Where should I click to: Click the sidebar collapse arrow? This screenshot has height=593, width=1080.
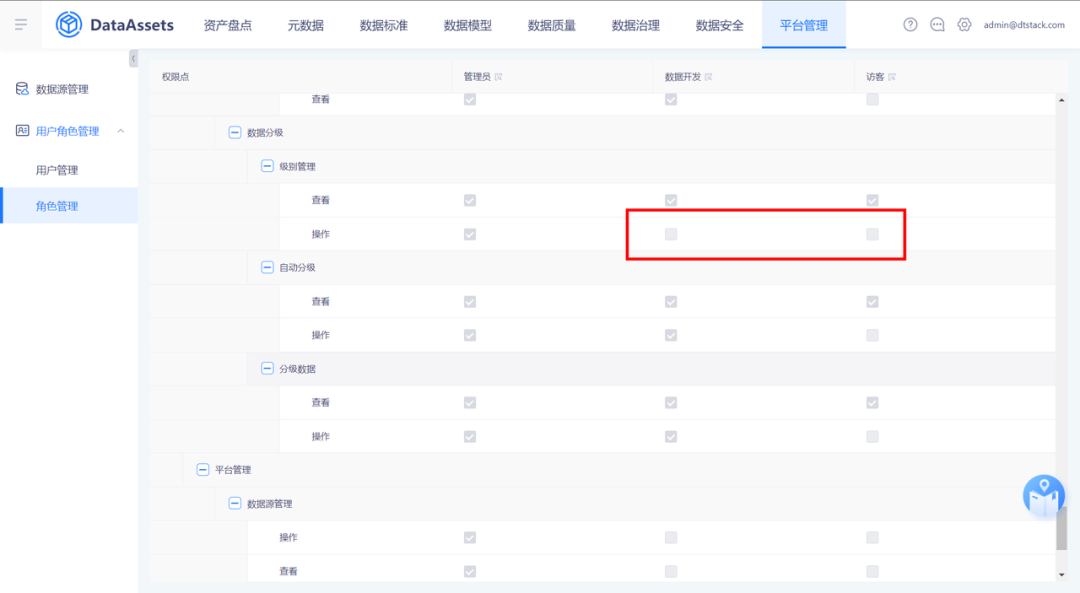(x=133, y=58)
